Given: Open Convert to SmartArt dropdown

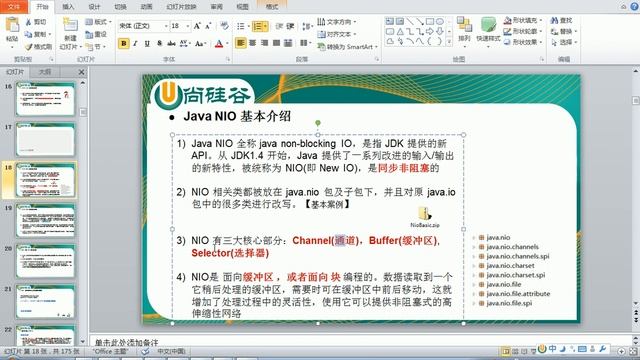Looking at the screenshot, I should [x=347, y=47].
